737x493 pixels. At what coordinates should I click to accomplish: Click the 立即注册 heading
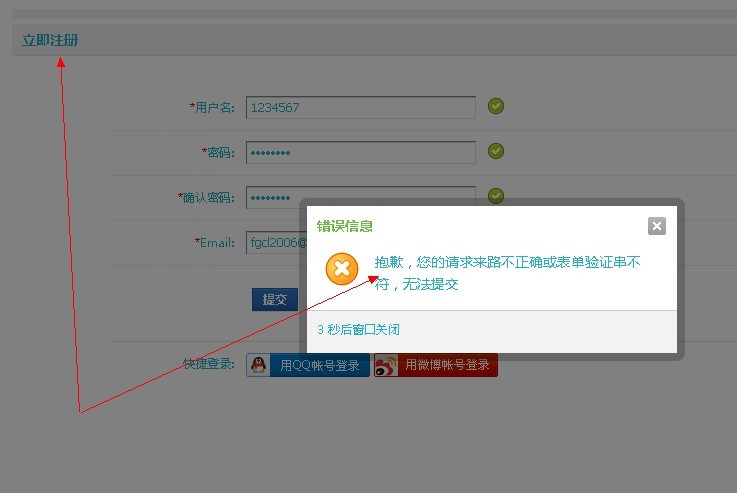50,40
